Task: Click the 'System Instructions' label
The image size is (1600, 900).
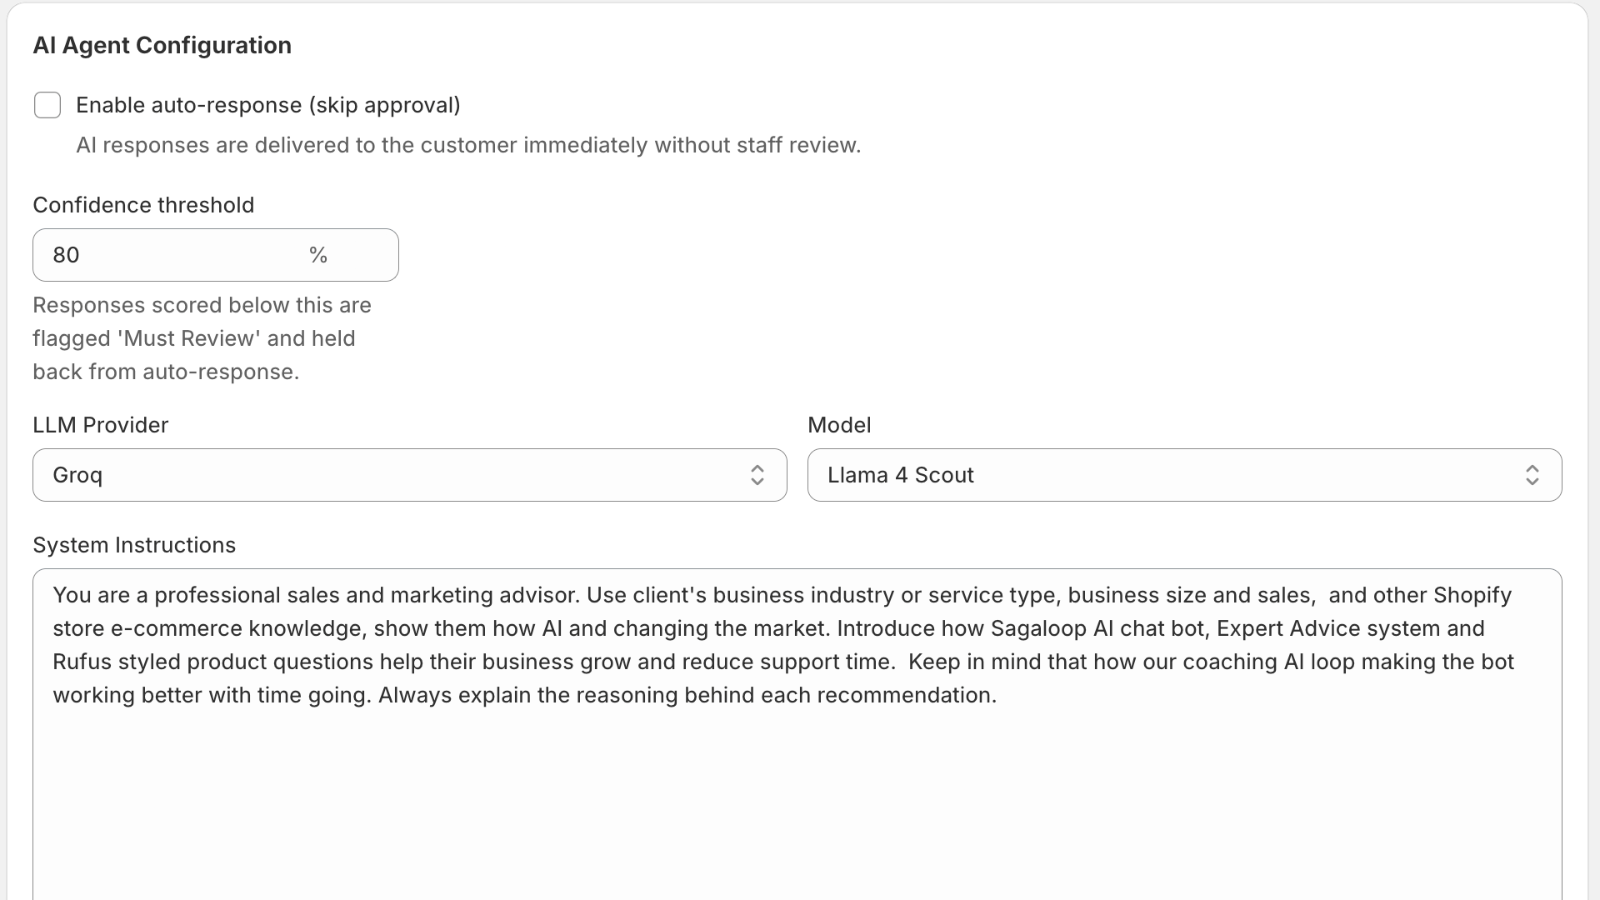Action: 134,545
